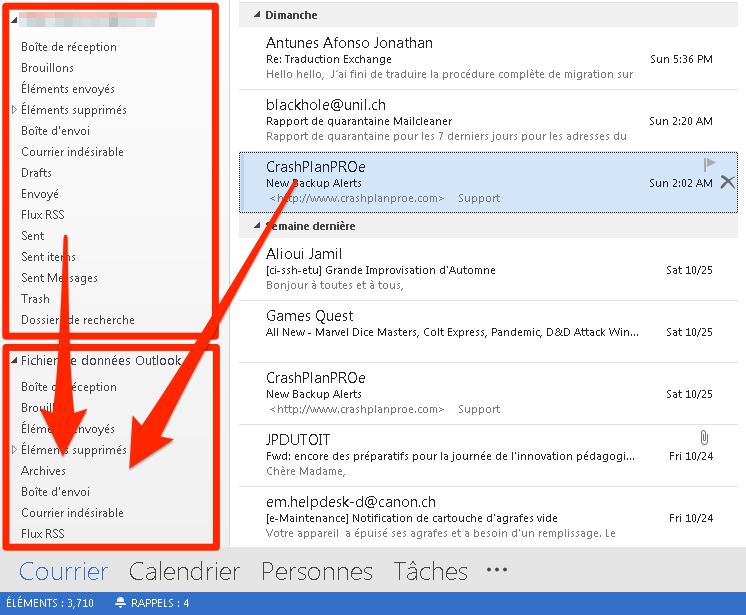Collapse the Fichier de données Outlook tree
746x615 pixels.
pyautogui.click(x=13, y=361)
